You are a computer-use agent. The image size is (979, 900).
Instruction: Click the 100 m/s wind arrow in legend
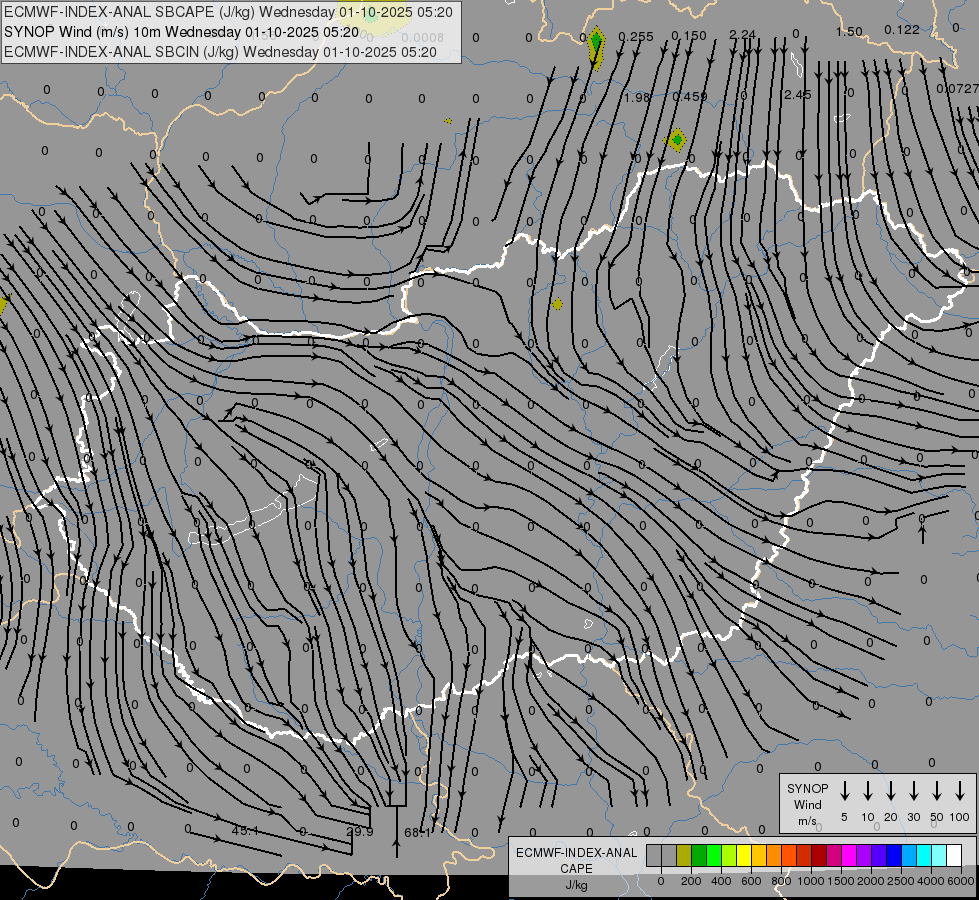point(959,791)
